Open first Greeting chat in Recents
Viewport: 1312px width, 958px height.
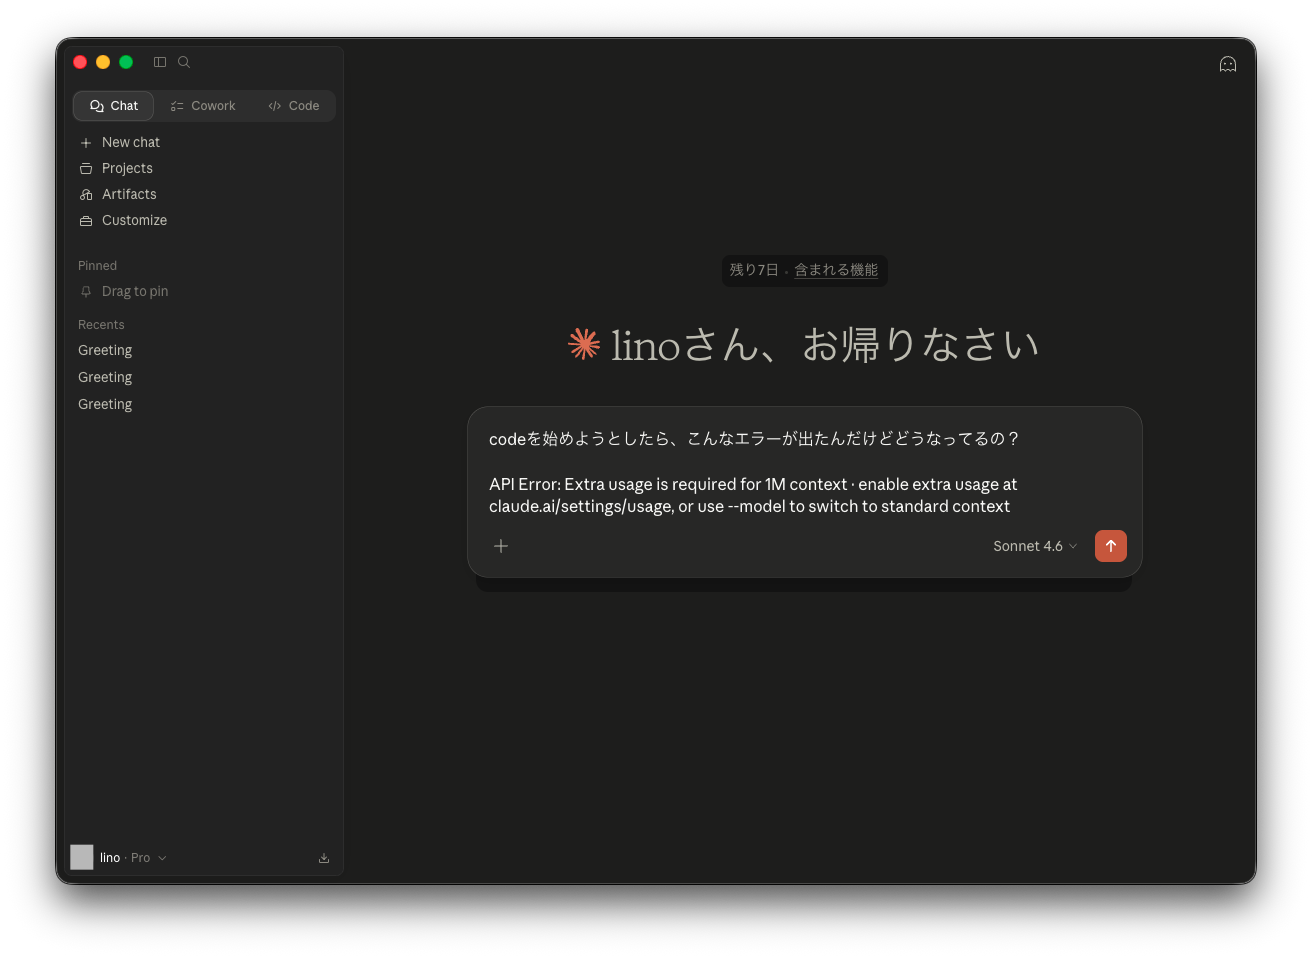[204, 351]
